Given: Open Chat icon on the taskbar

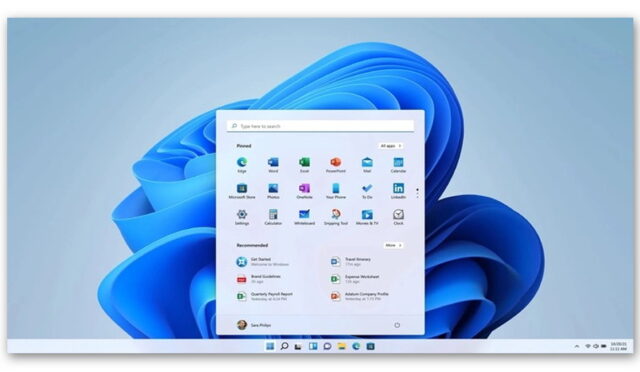Looking at the screenshot, I should click(327, 346).
